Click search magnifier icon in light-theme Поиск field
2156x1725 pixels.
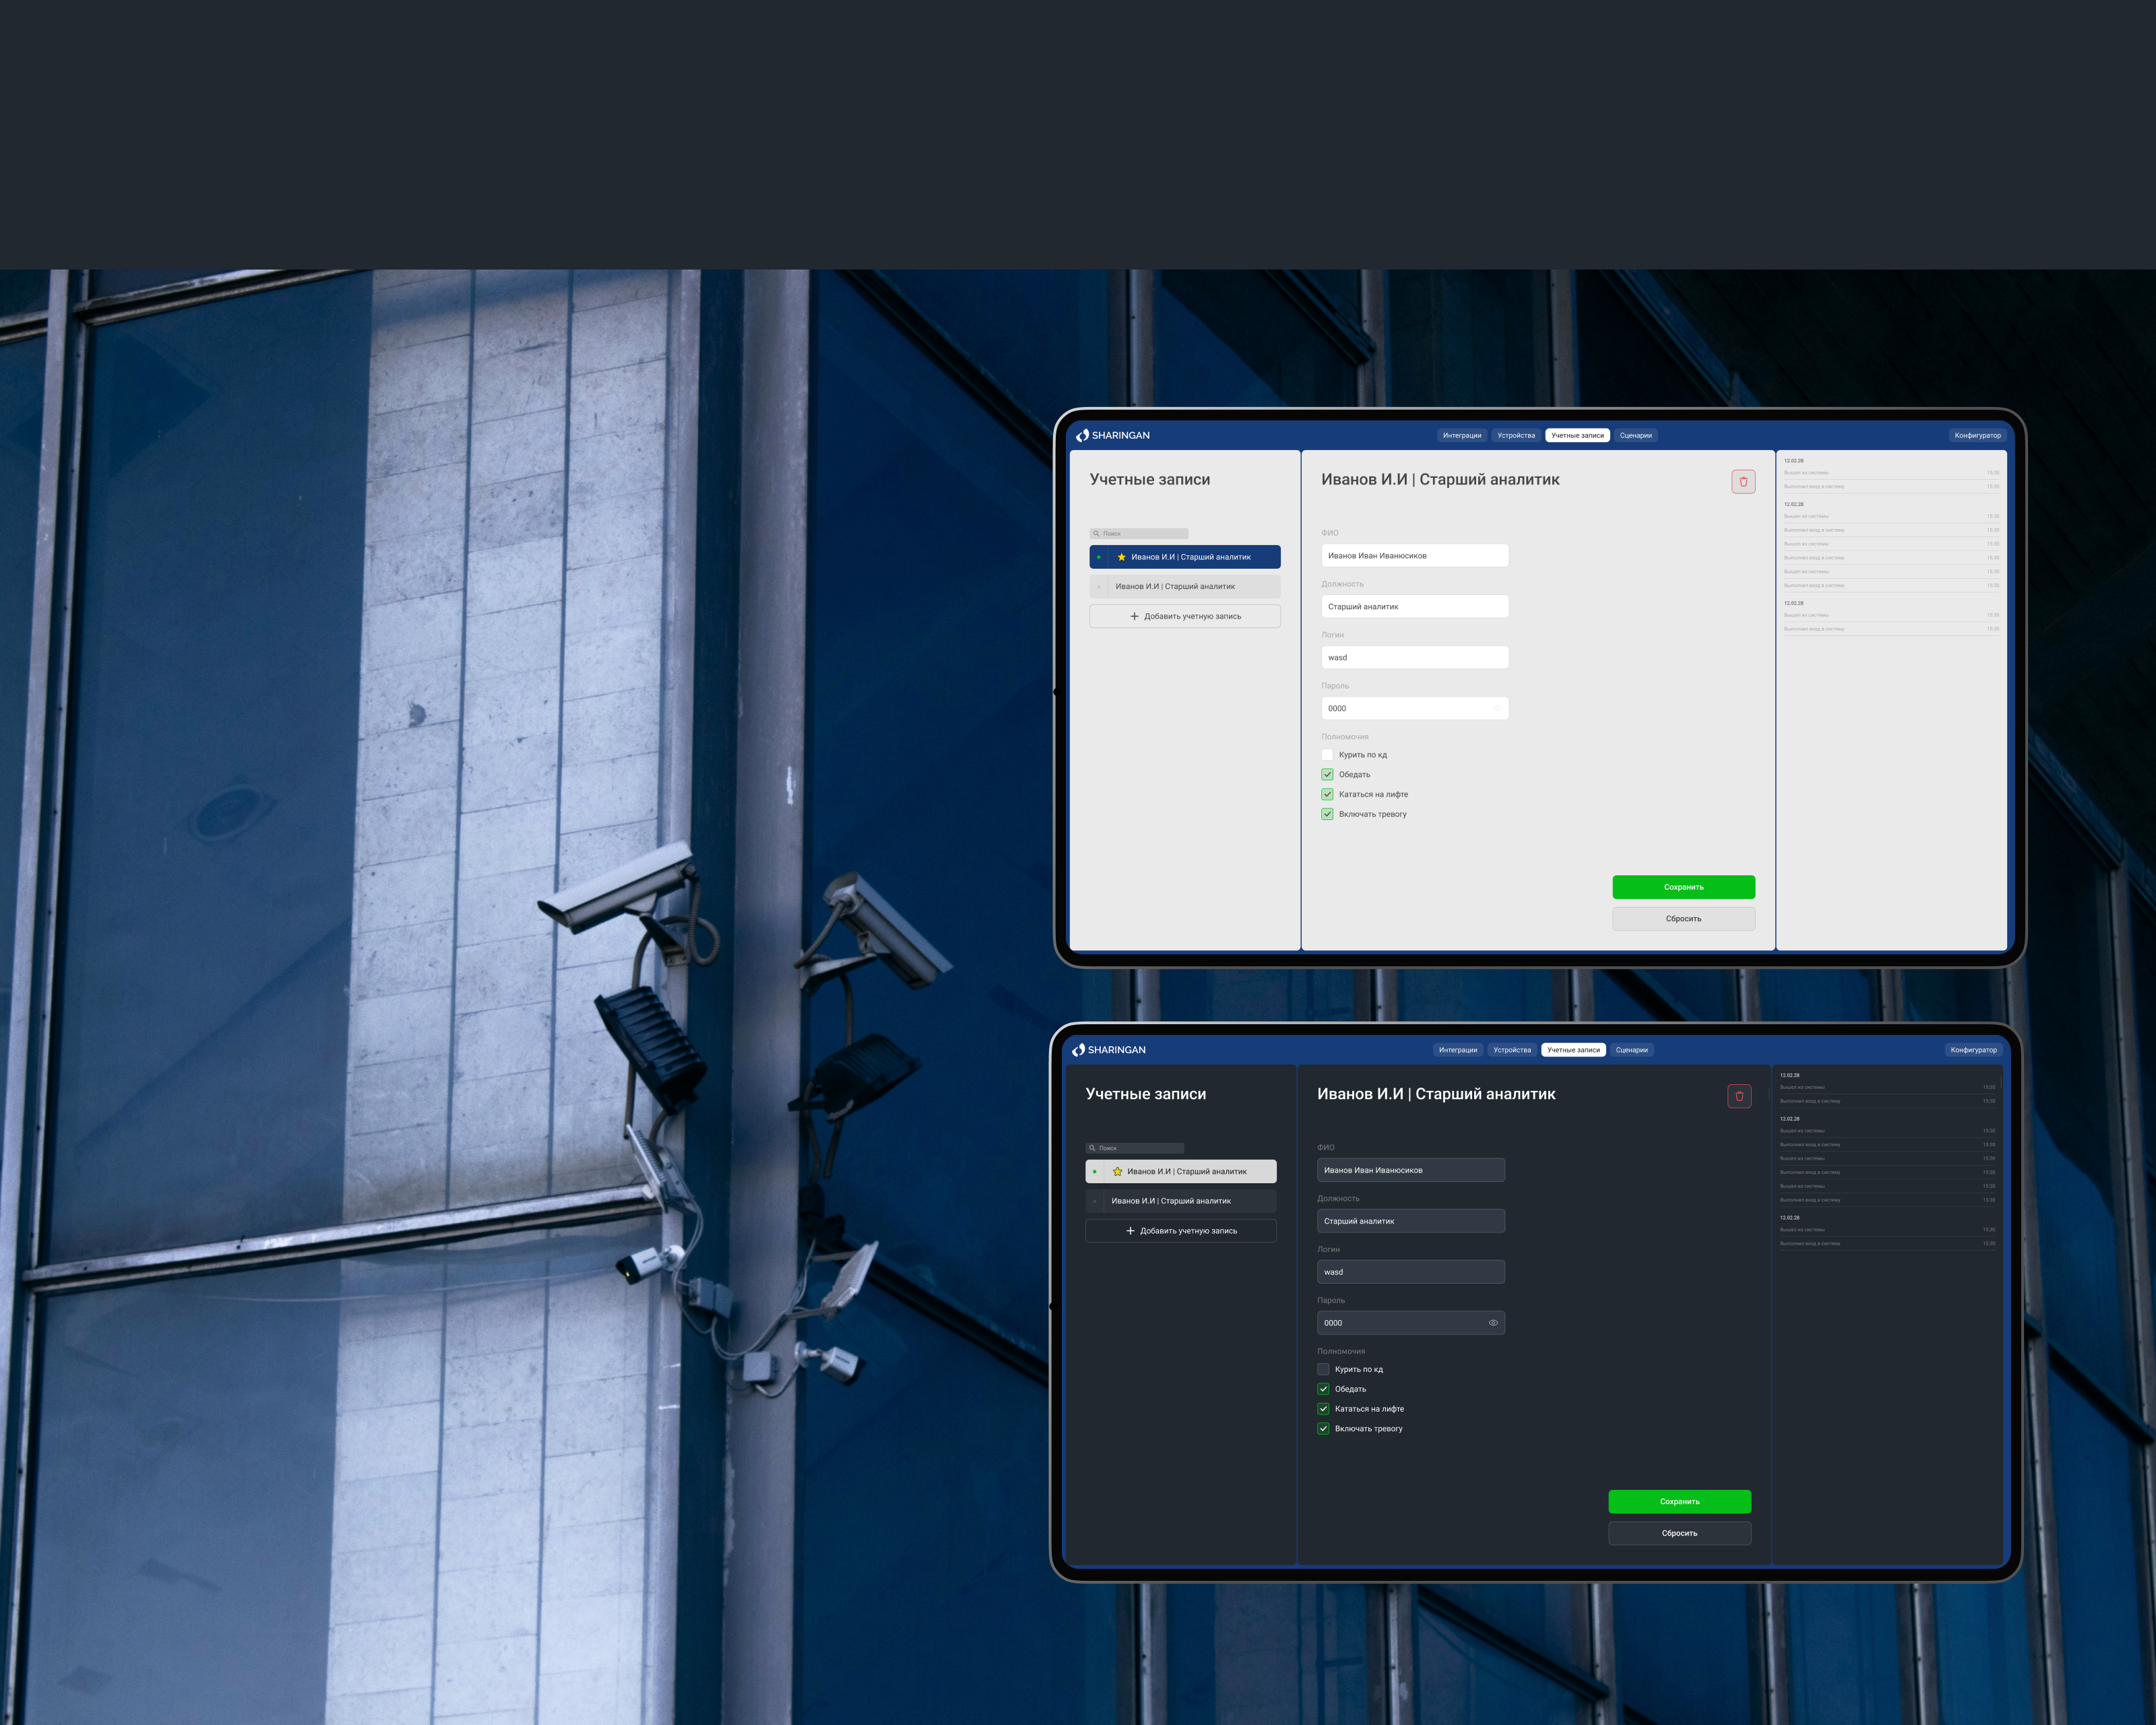1096,534
